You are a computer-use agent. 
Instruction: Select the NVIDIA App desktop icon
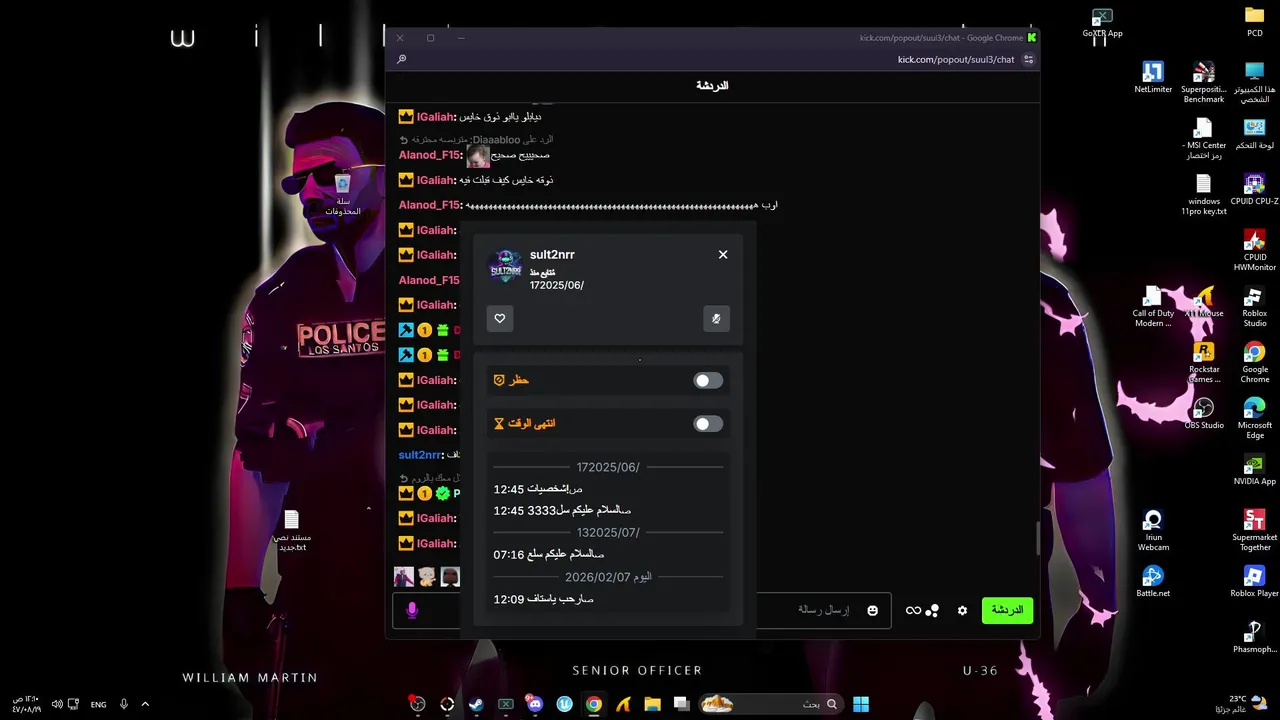pos(1255,469)
